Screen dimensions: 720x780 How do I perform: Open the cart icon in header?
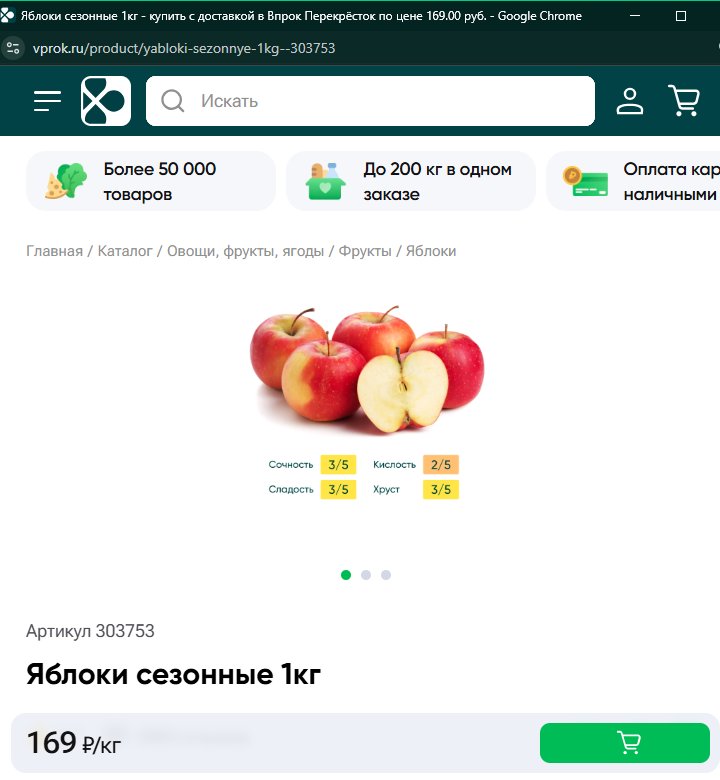point(684,101)
